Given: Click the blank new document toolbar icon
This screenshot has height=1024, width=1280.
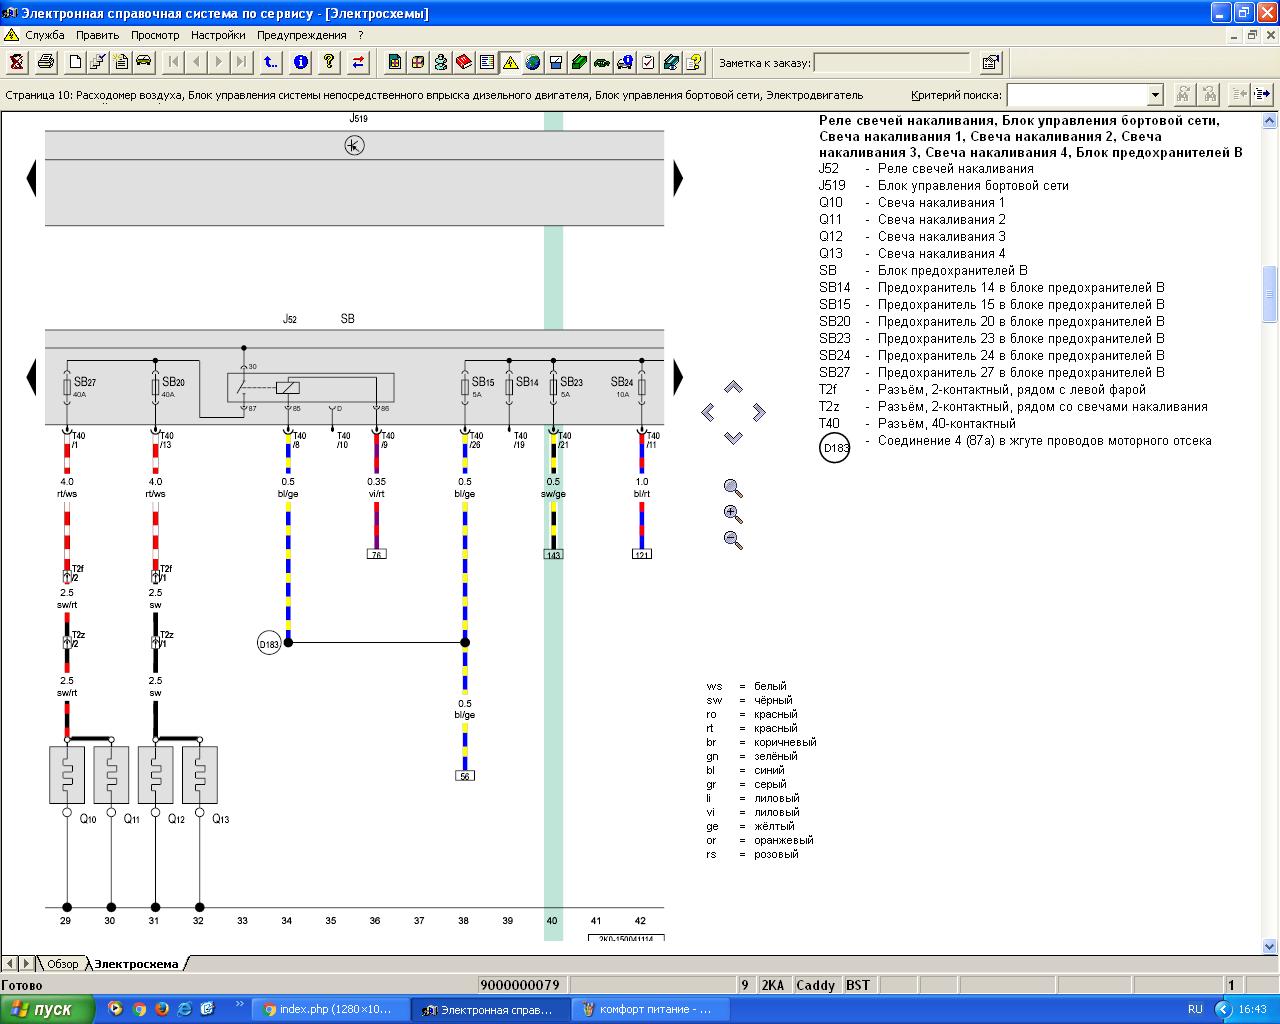Looking at the screenshot, I should (75, 62).
